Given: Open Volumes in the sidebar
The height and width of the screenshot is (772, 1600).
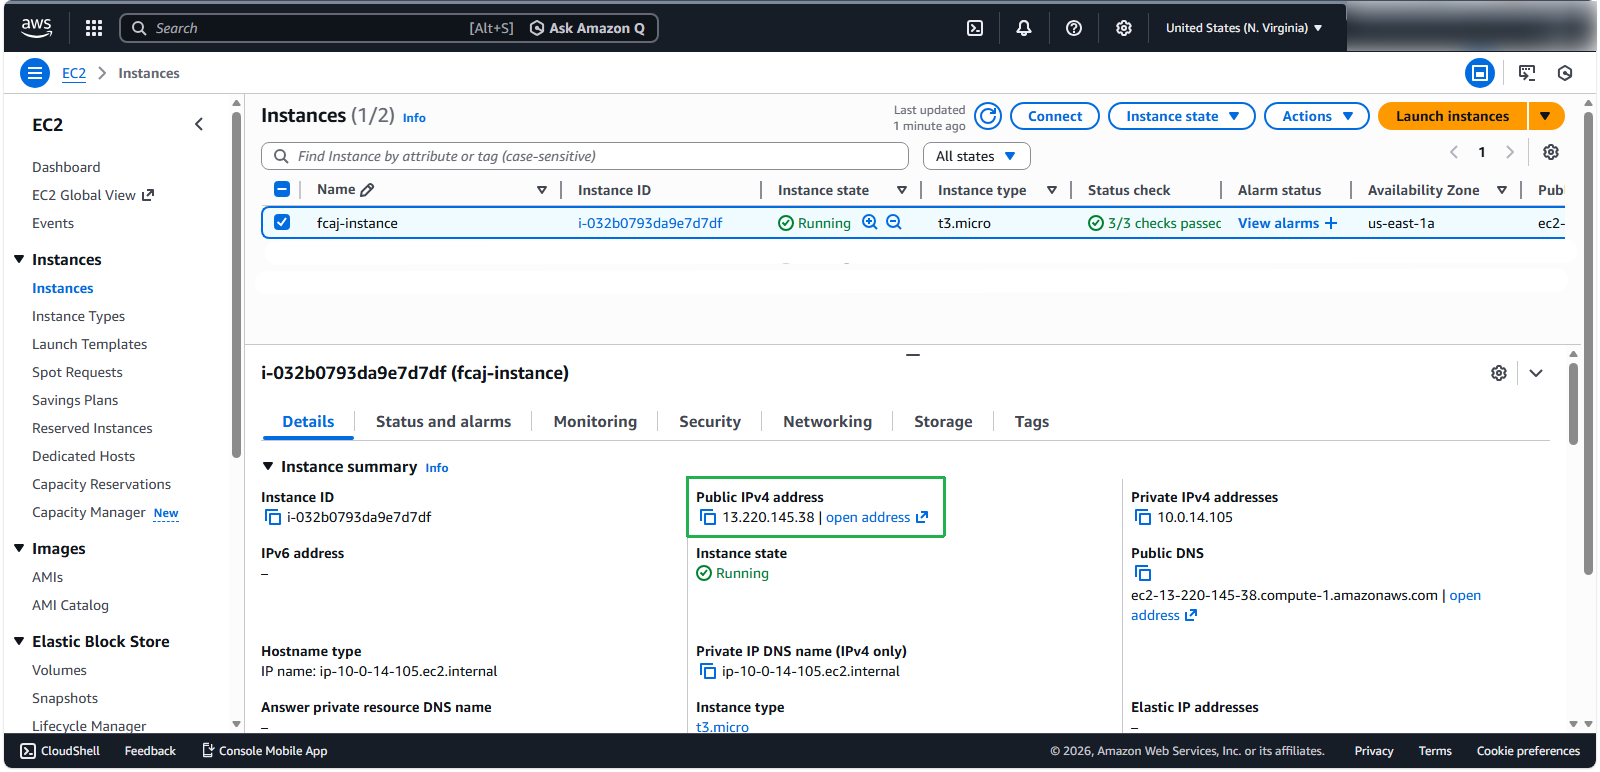Looking at the screenshot, I should click(x=59, y=670).
